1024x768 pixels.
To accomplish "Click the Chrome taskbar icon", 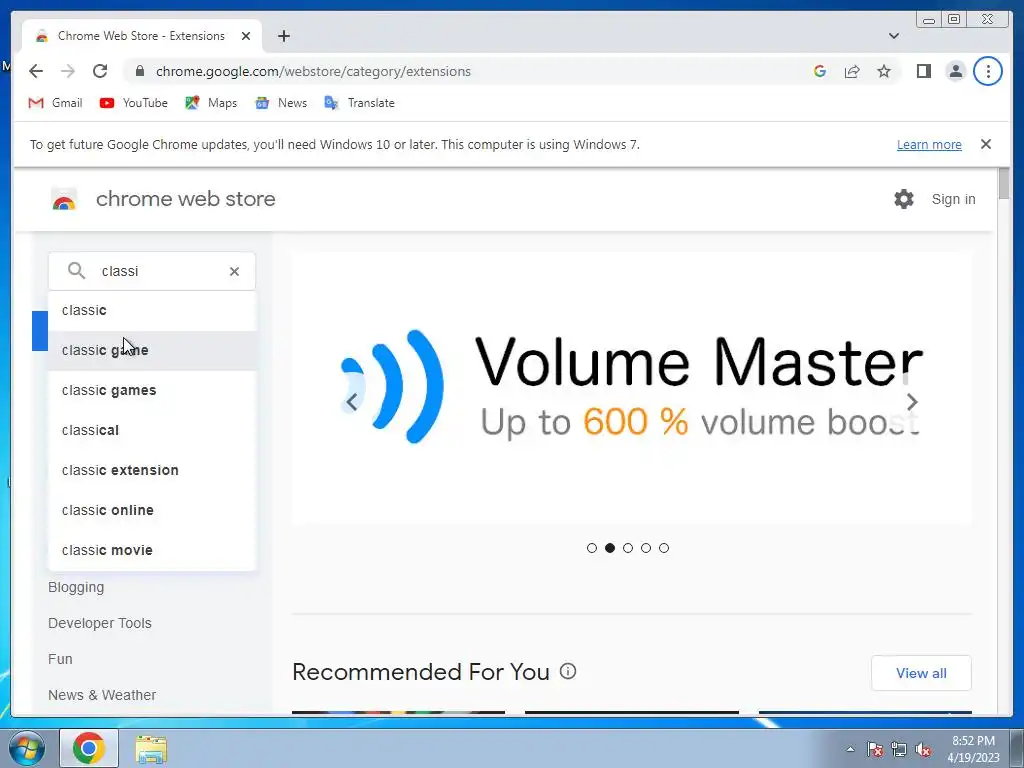I will [x=89, y=748].
